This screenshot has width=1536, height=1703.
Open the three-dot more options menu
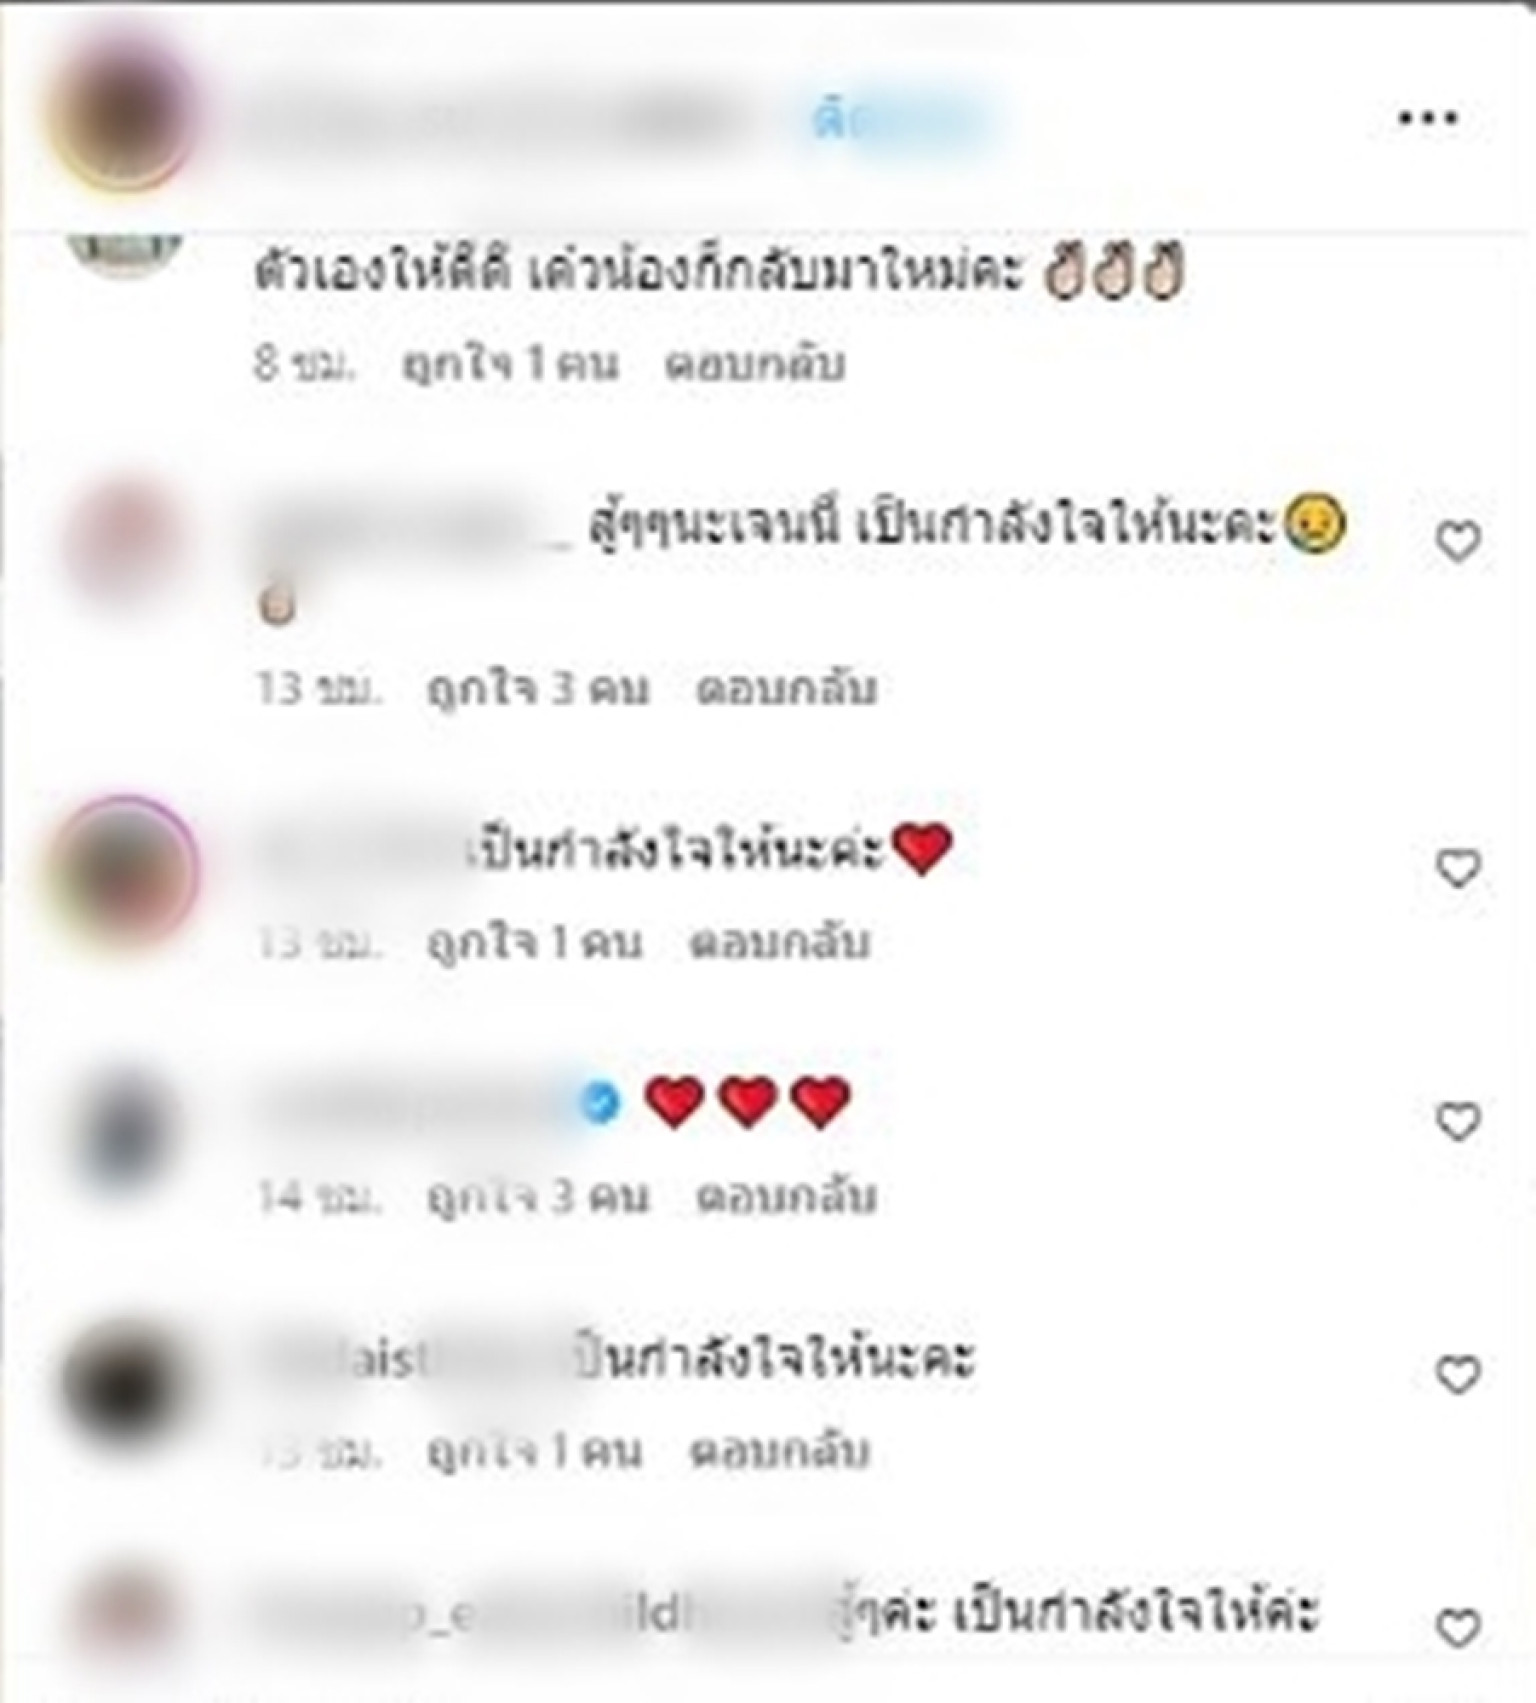[x=1427, y=118]
